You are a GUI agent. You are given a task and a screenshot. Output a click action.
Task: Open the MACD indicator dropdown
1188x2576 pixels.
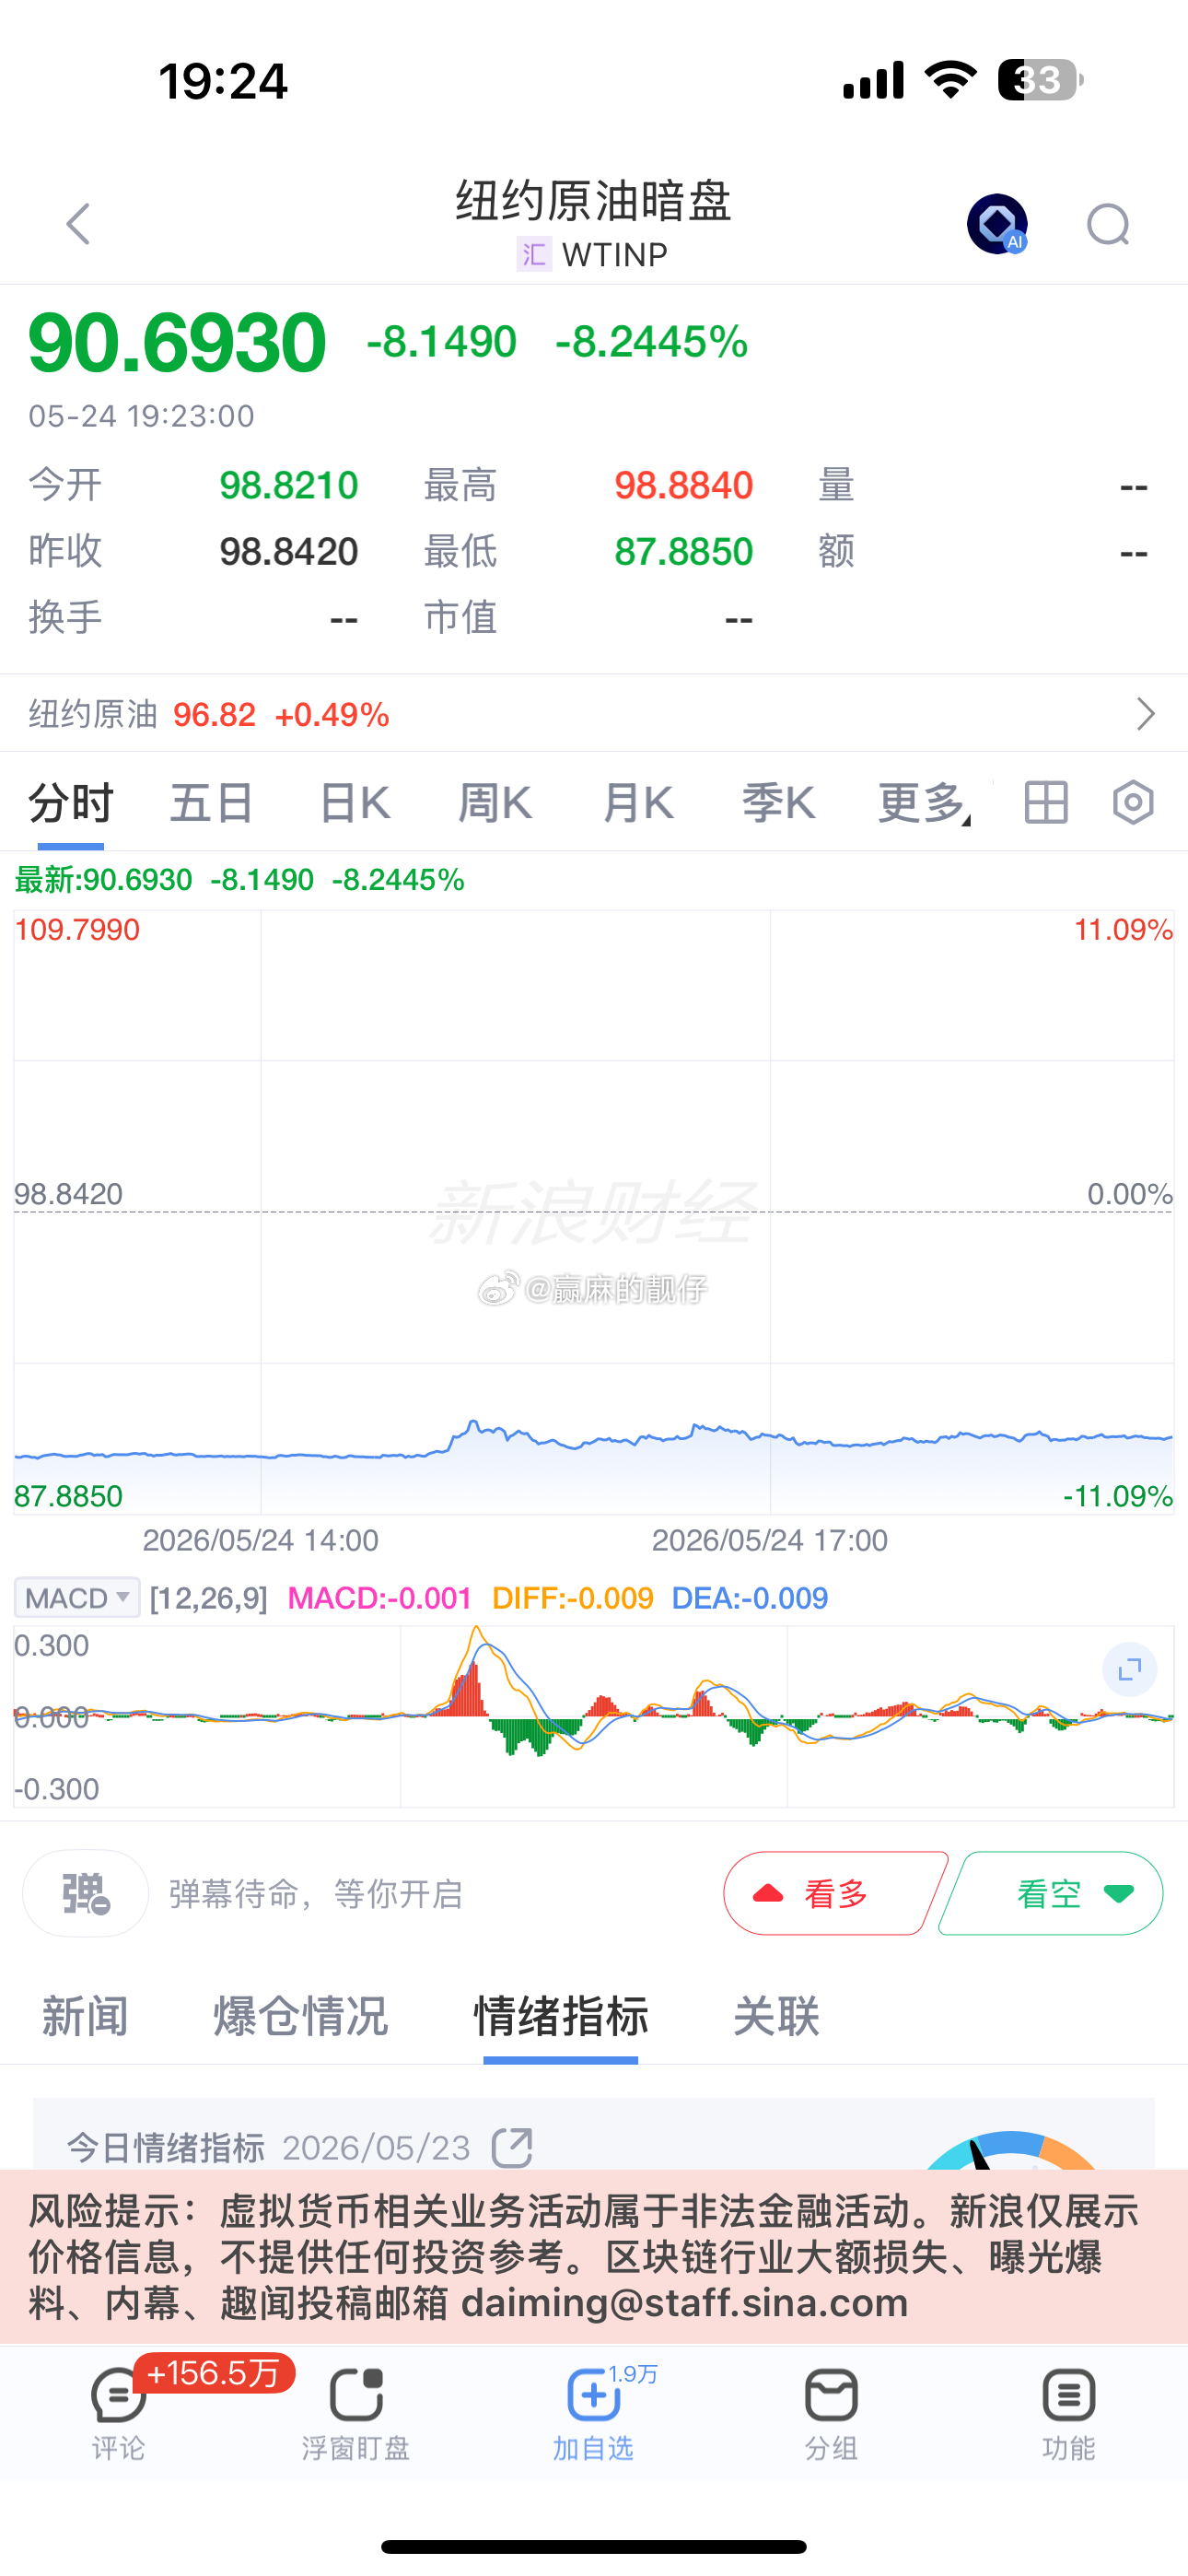pyautogui.click(x=77, y=1598)
